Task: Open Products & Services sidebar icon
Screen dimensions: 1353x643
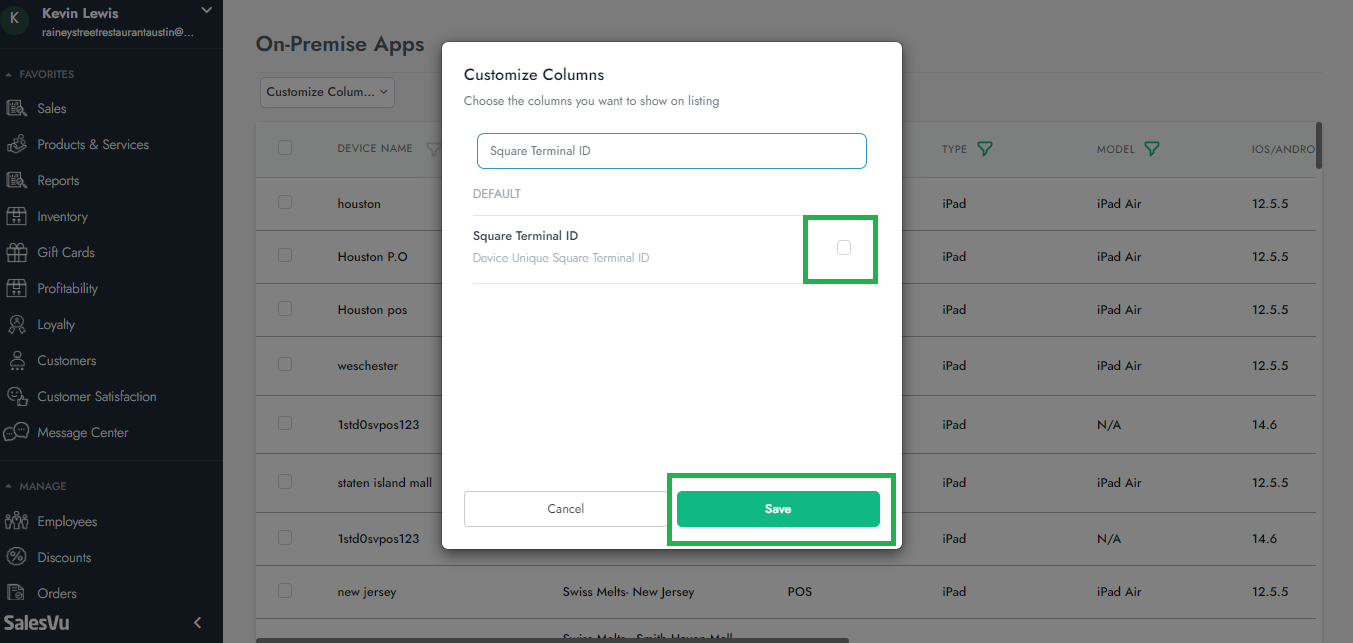Action: click(x=16, y=144)
